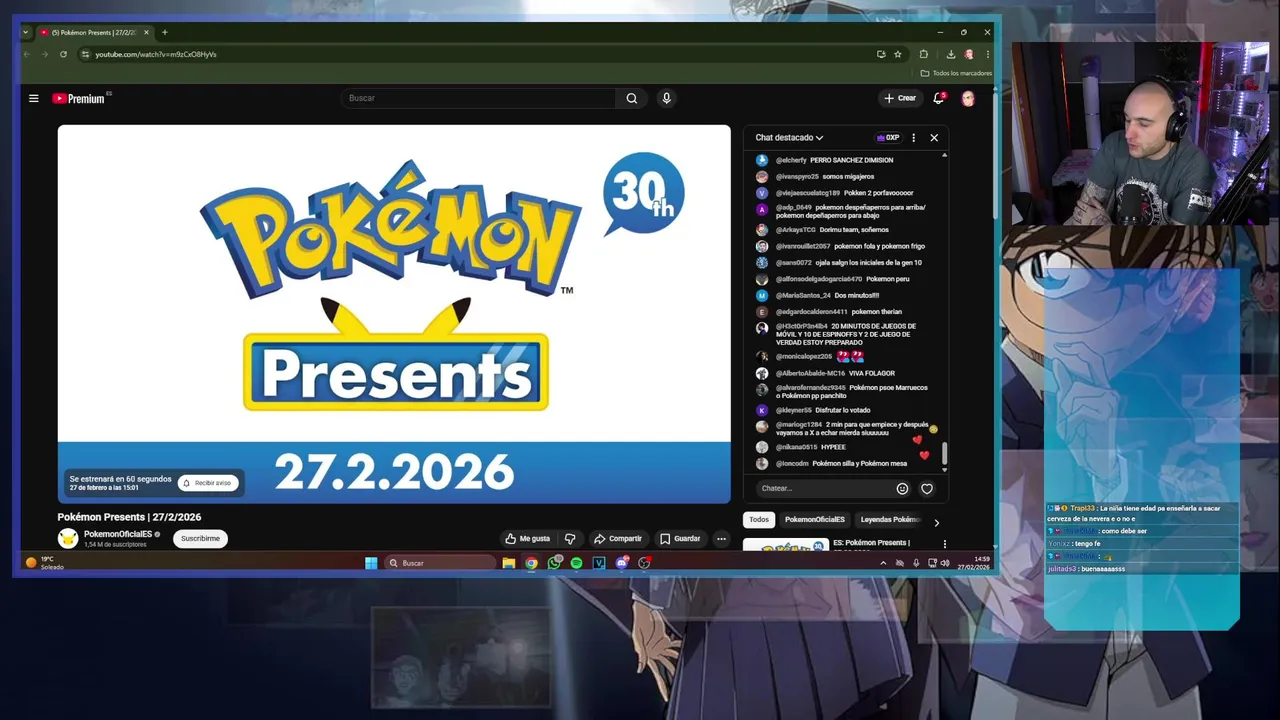Open File Explorer from taskbar

[x=509, y=563]
